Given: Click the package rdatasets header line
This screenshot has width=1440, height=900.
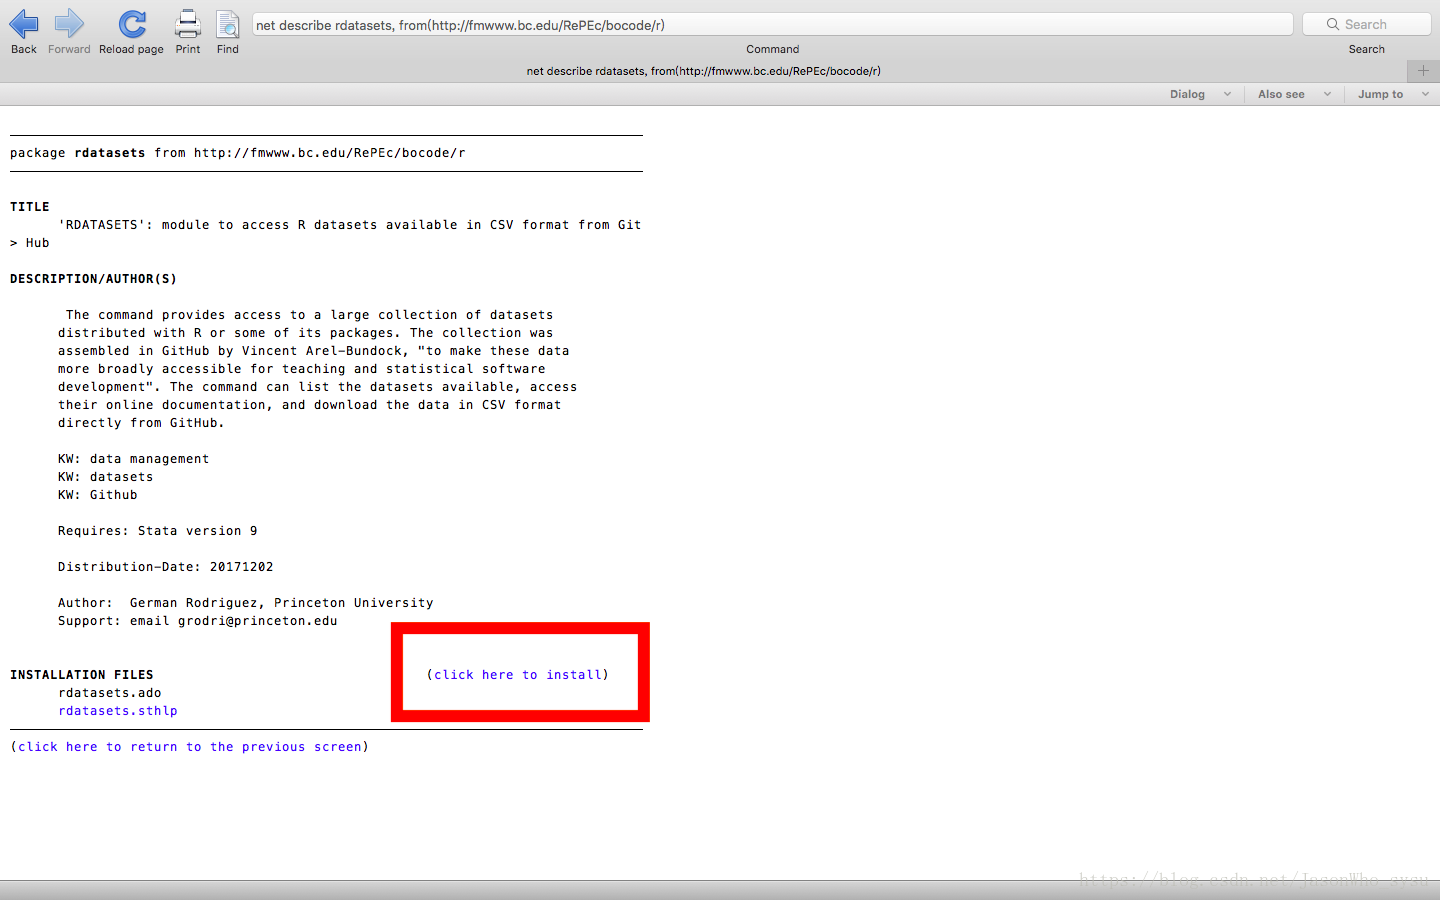Looking at the screenshot, I should click(238, 153).
